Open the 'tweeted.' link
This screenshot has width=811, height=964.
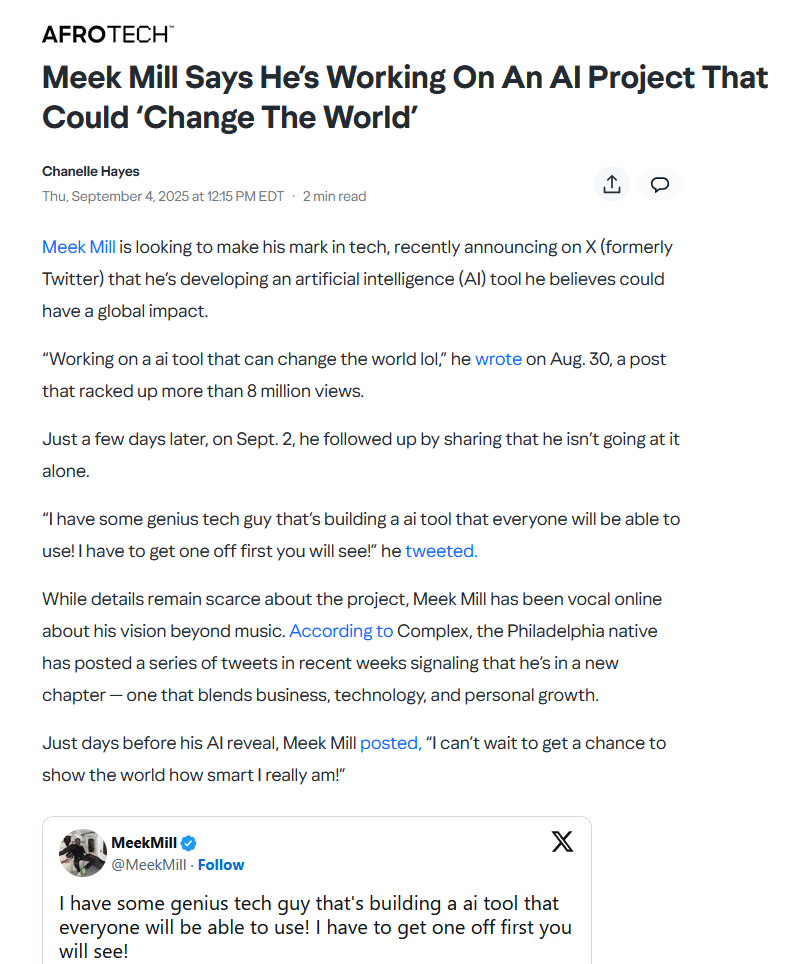pyautogui.click(x=441, y=551)
